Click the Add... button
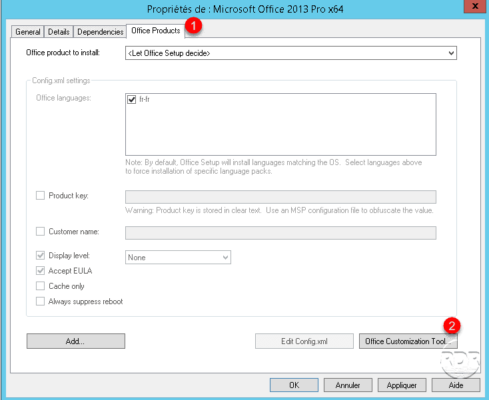The image size is (489, 400). (x=76, y=341)
